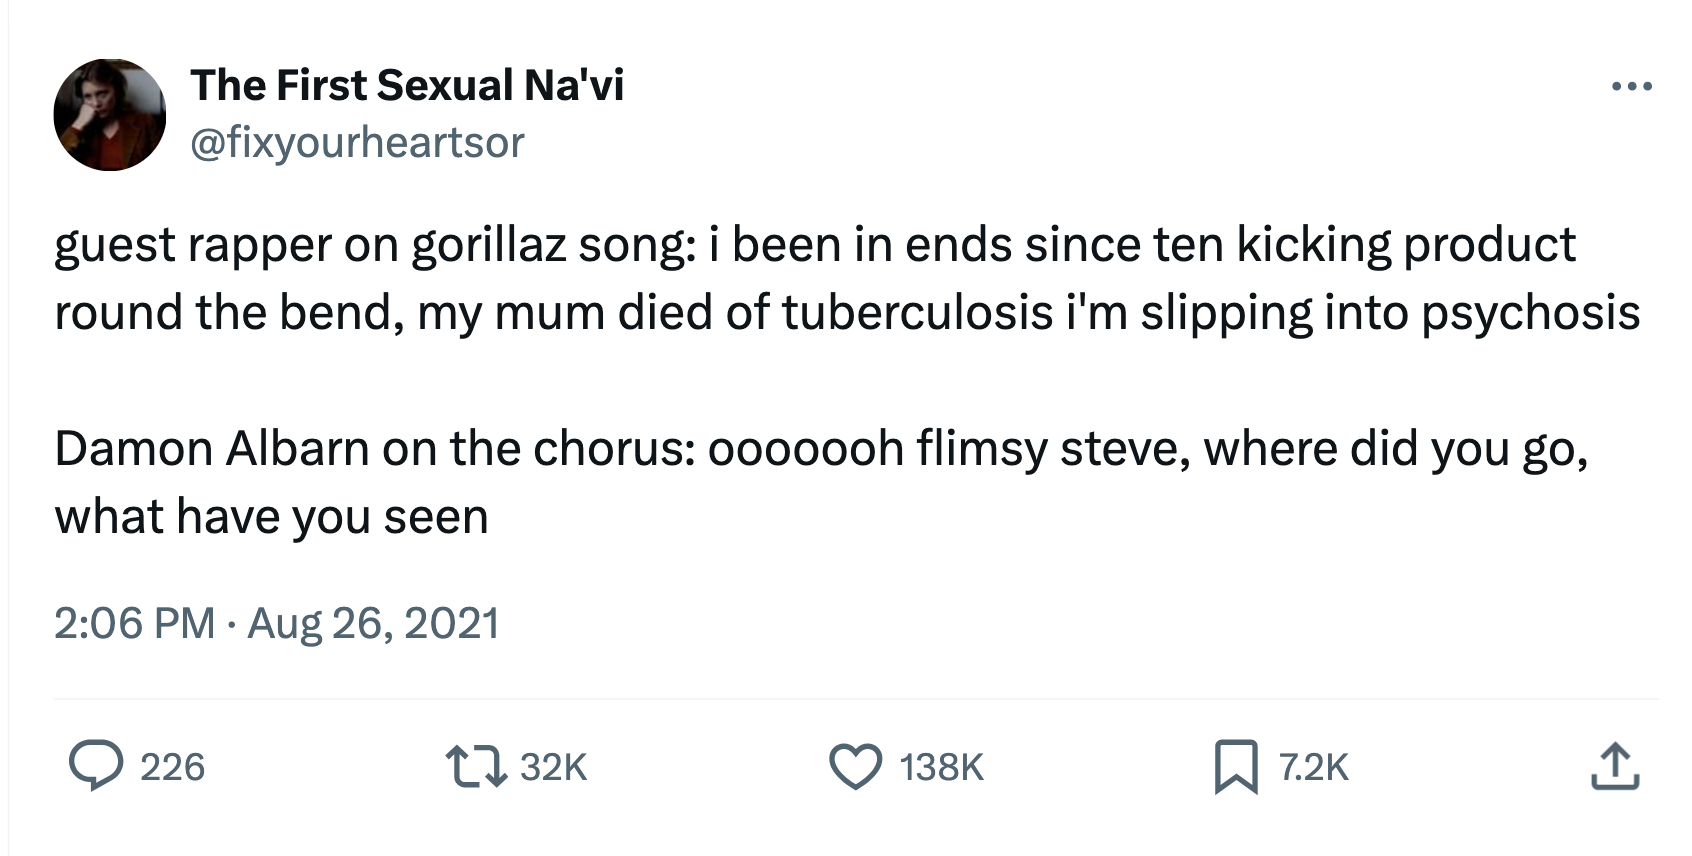Click the round profile avatar photo
Screen dimensions: 1692x856
point(110,115)
